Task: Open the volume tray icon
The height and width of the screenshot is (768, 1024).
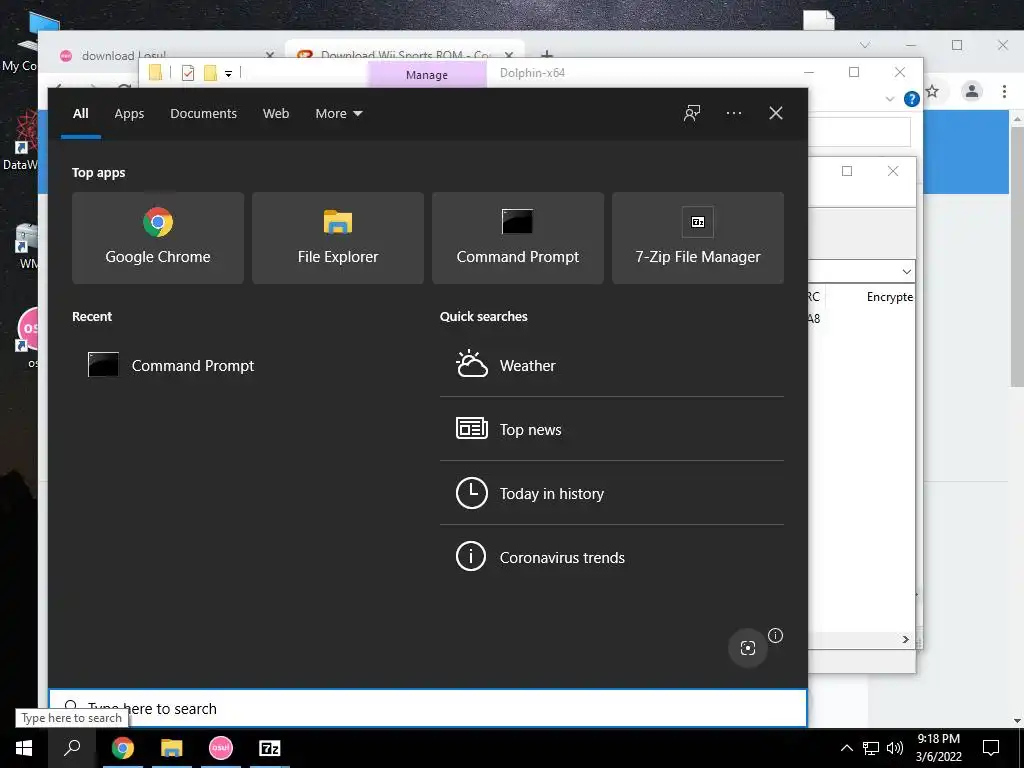Action: 895,748
